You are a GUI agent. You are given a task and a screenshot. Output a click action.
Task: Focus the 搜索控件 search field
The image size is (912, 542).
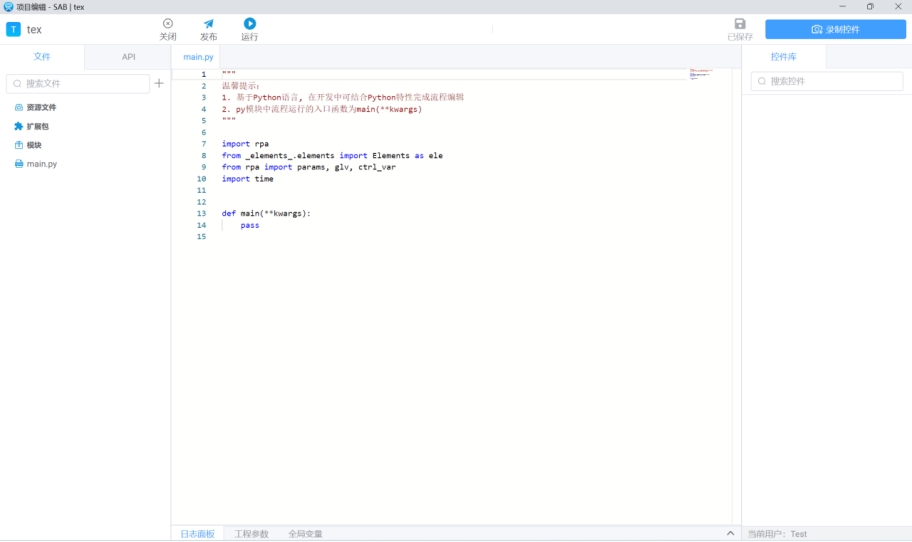[827, 81]
